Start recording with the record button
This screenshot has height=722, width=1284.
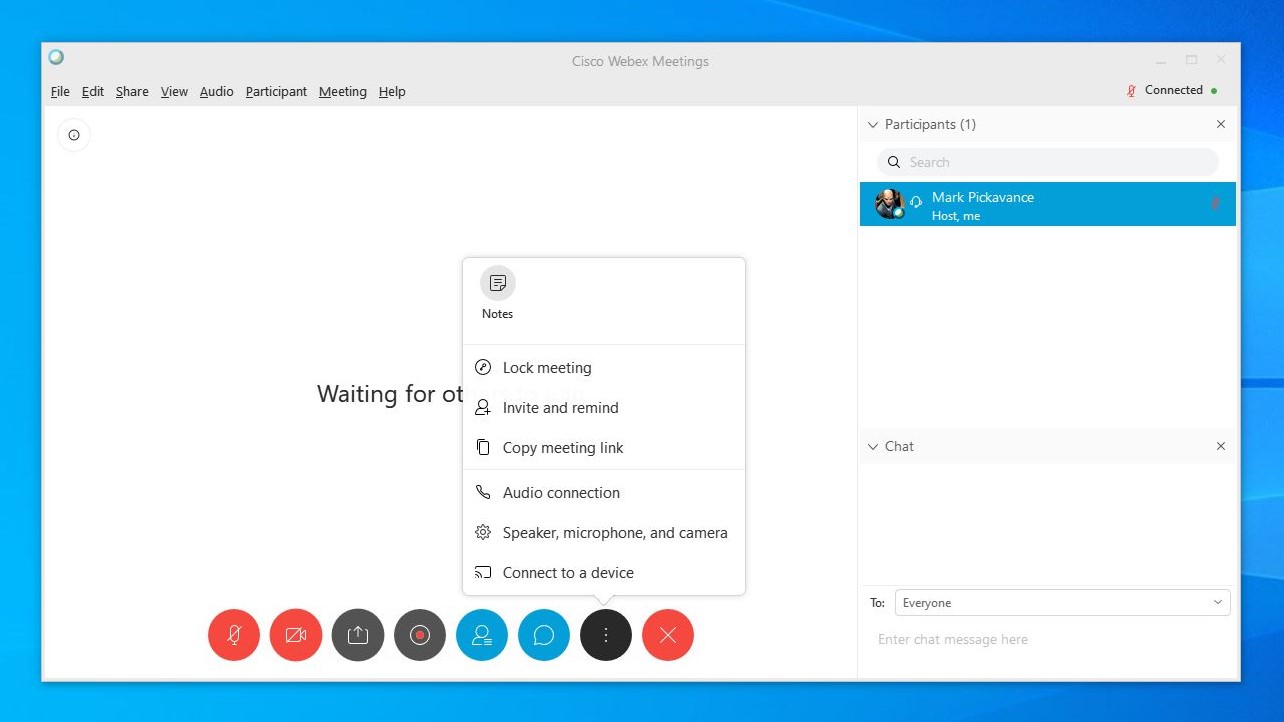(x=420, y=635)
